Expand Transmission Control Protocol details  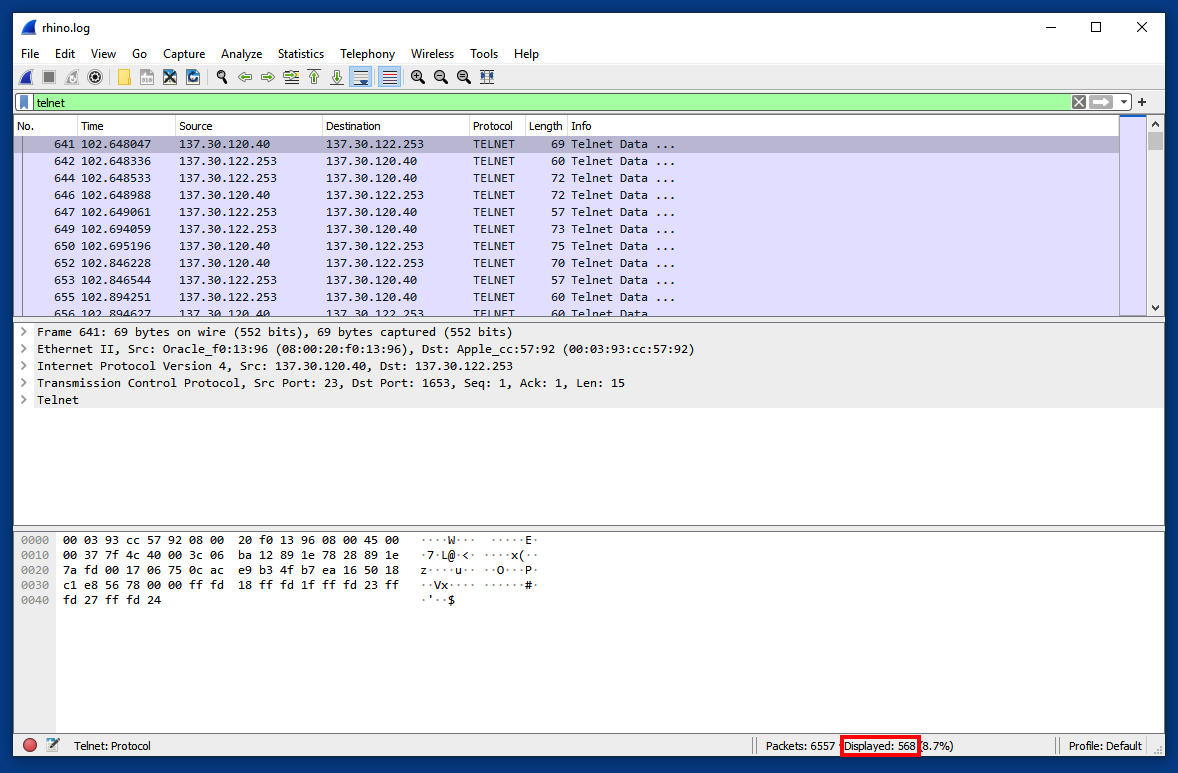23,383
